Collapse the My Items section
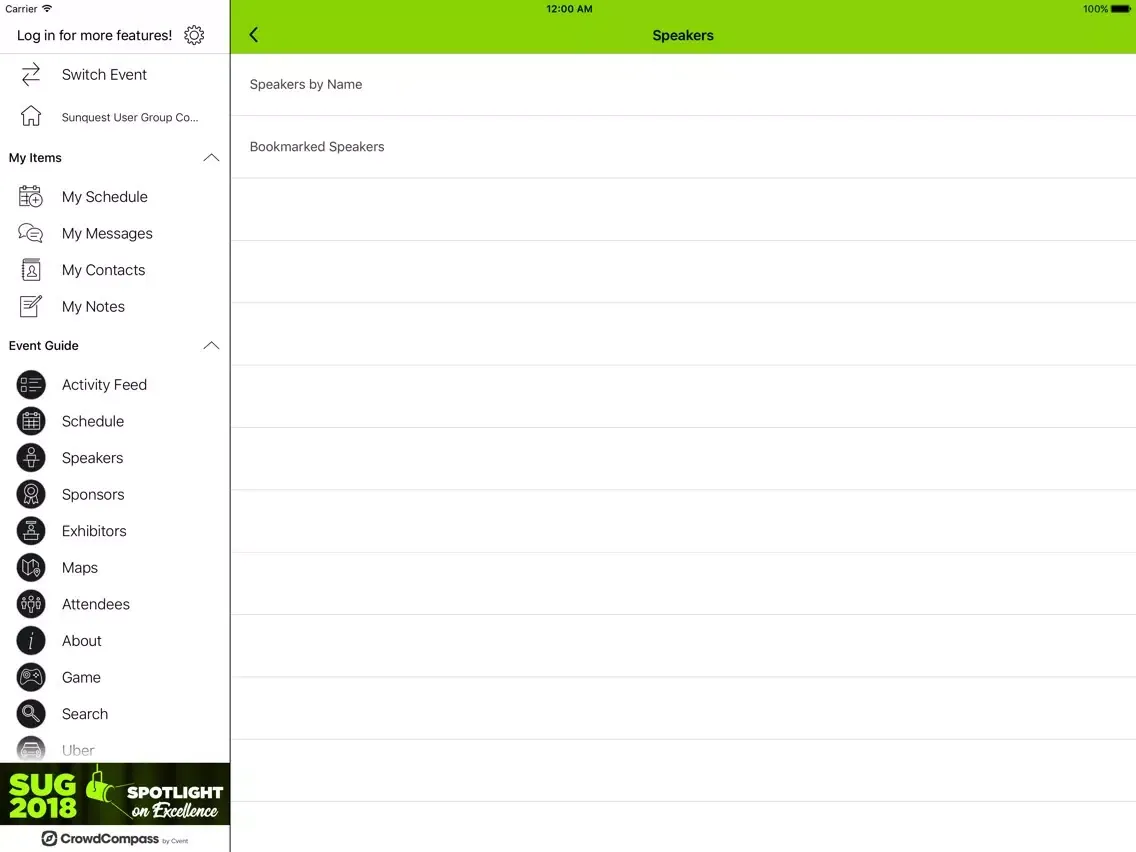The image size is (1136, 852). [211, 157]
